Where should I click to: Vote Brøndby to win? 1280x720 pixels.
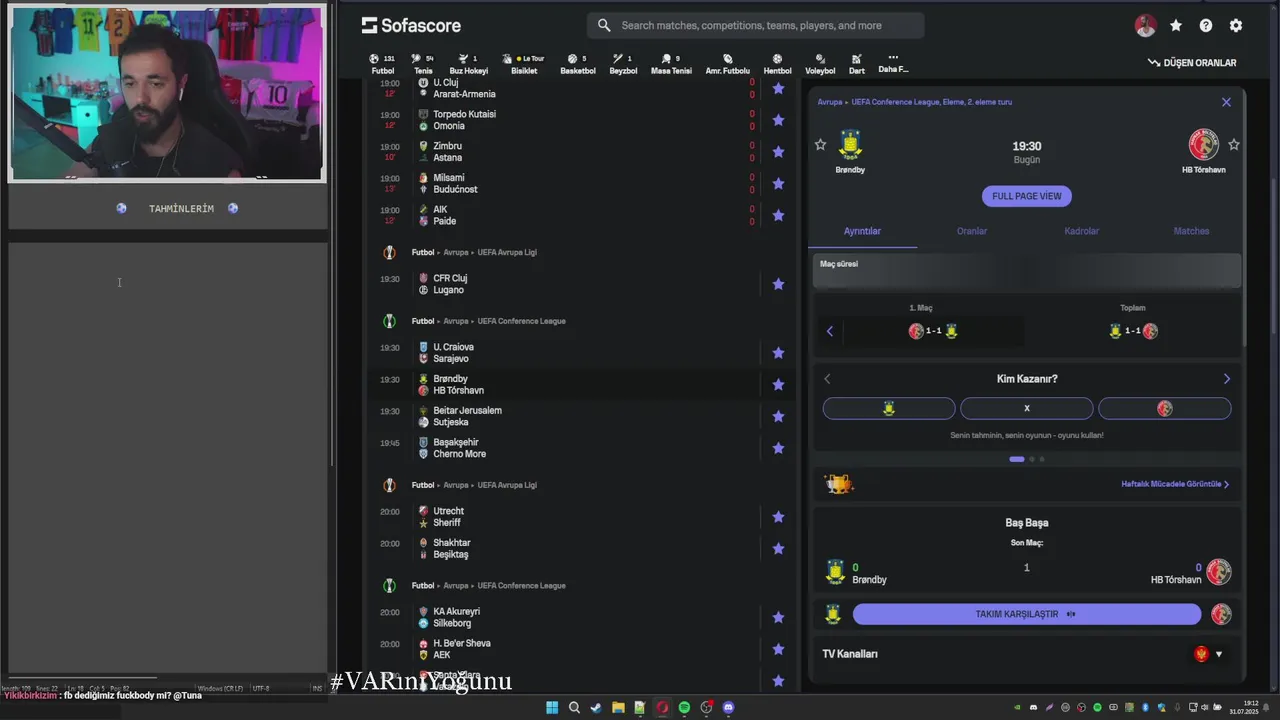pyautogui.click(x=888, y=408)
